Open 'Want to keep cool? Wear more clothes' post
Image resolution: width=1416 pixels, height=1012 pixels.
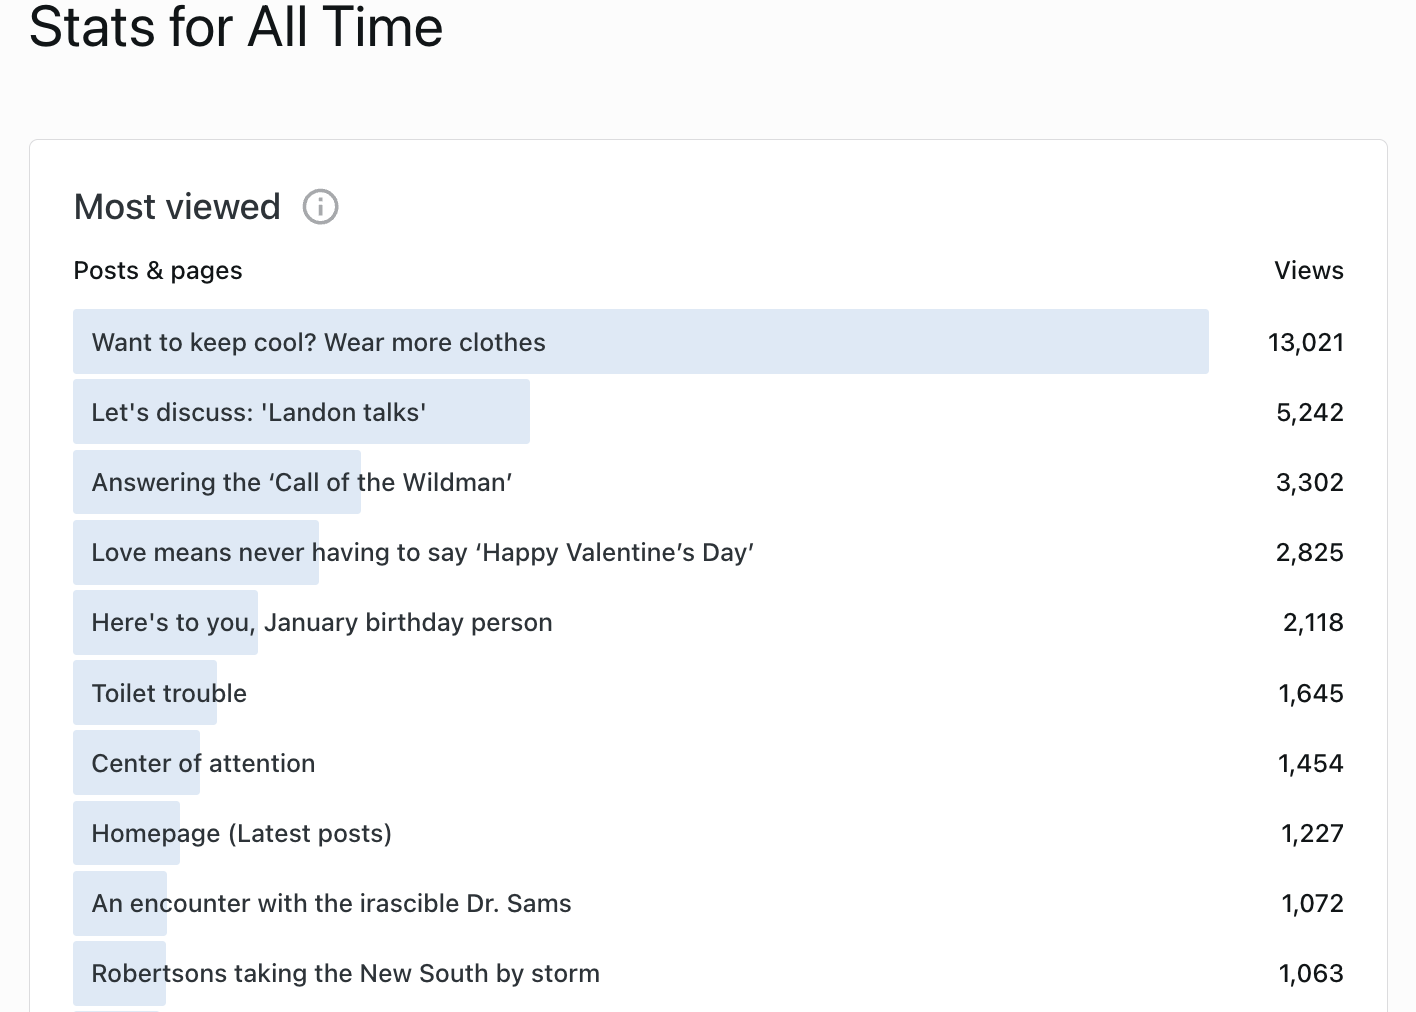(318, 343)
